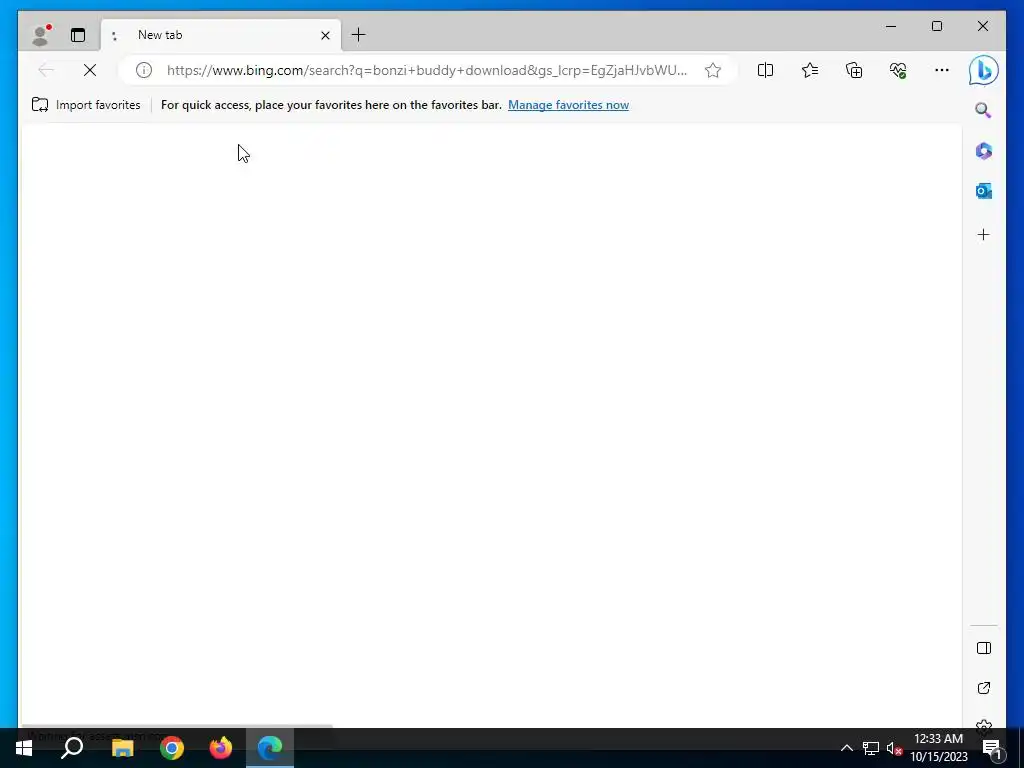Open the Favorites list
The height and width of the screenshot is (768, 1024).
pyautogui.click(x=810, y=70)
